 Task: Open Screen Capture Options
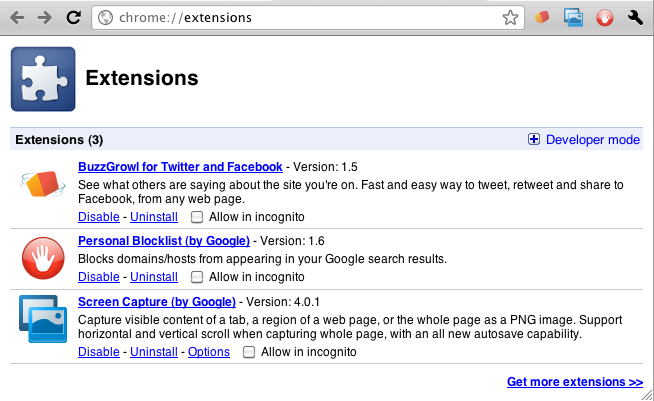[208, 352]
